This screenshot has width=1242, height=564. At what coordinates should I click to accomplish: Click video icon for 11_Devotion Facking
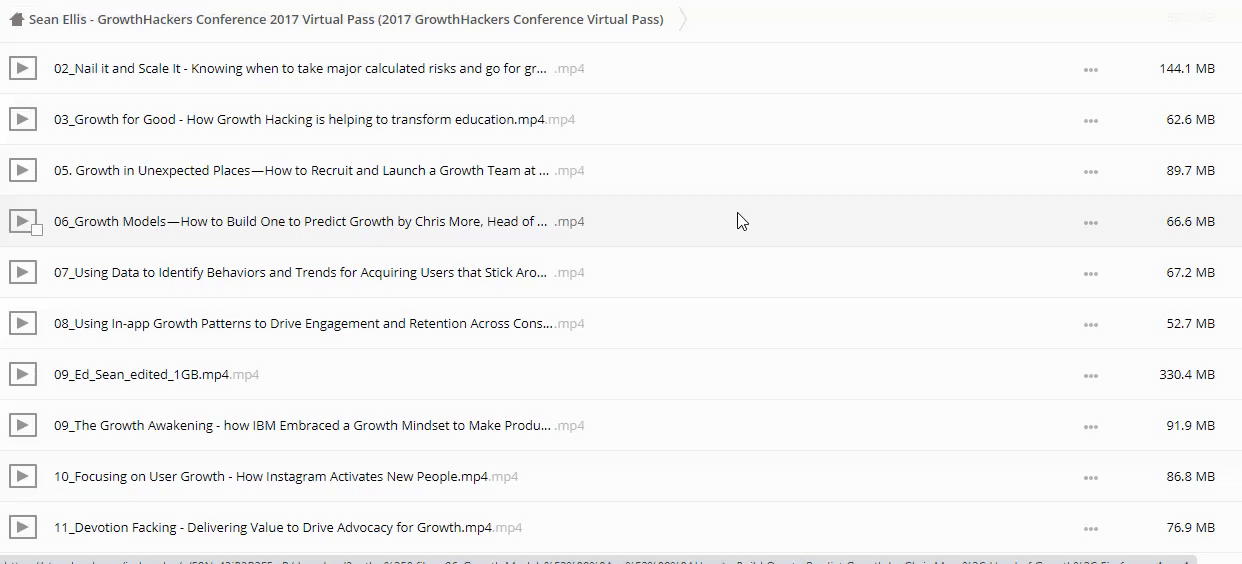[x=23, y=528]
